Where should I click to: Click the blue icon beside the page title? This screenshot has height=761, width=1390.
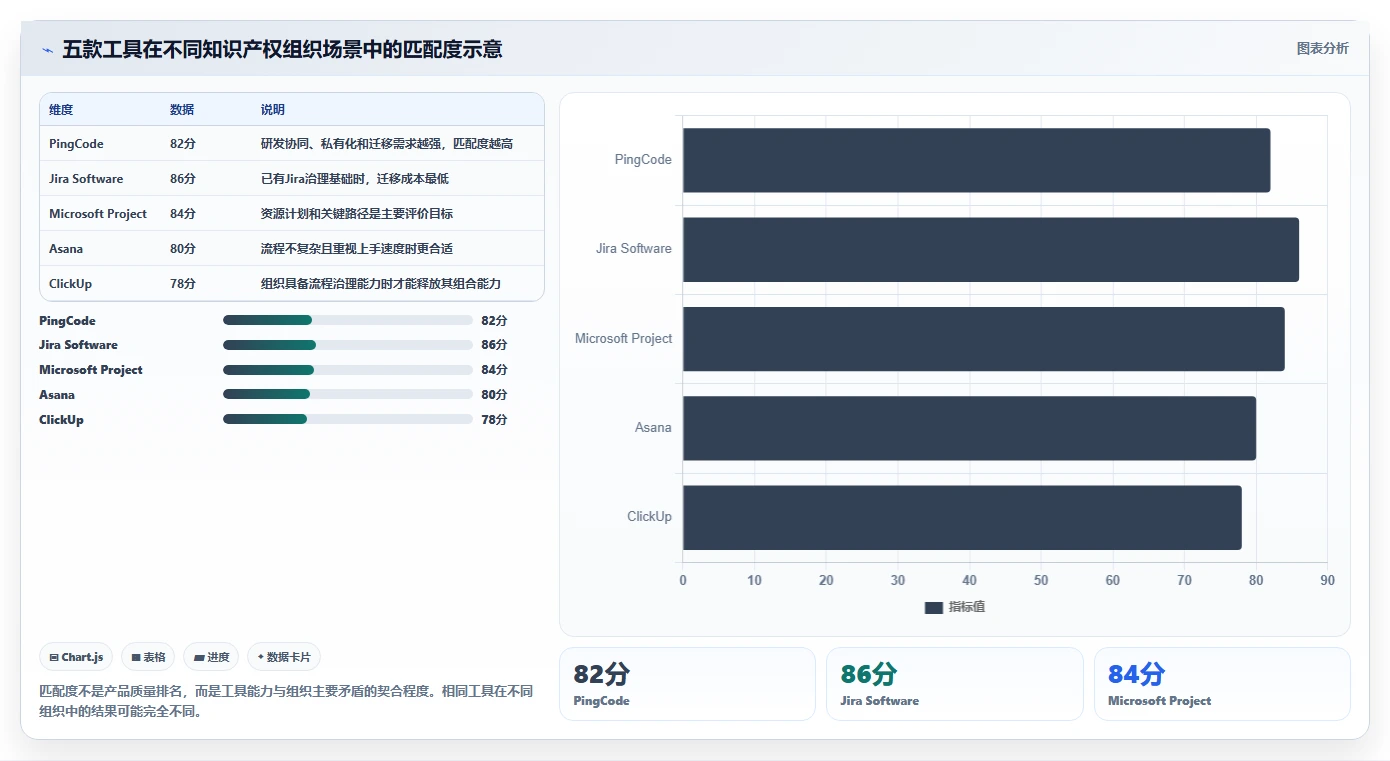pos(47,49)
